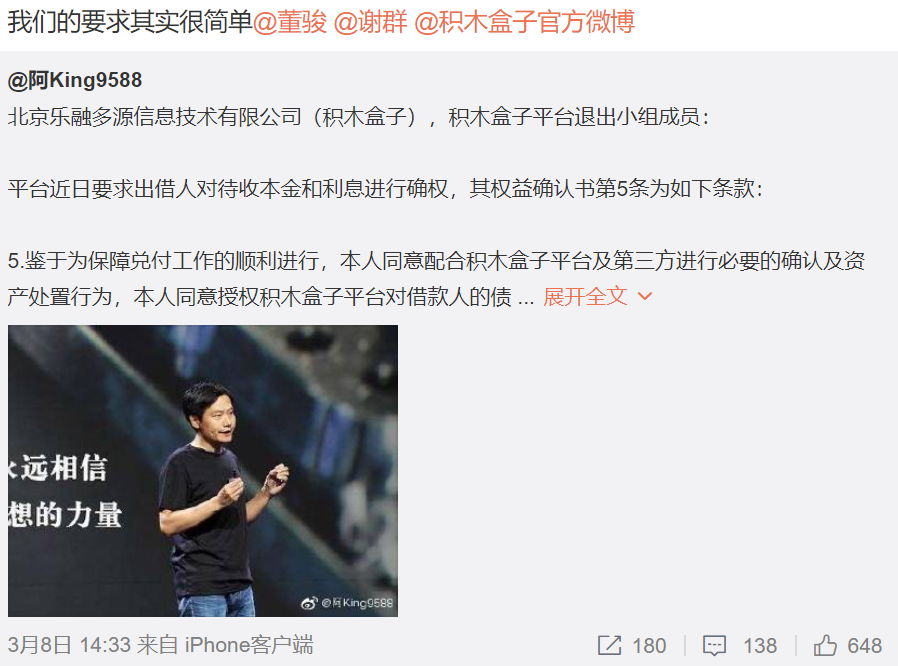898x666 pixels.
Task: Expand full text chevron arrow
Action: [645, 297]
